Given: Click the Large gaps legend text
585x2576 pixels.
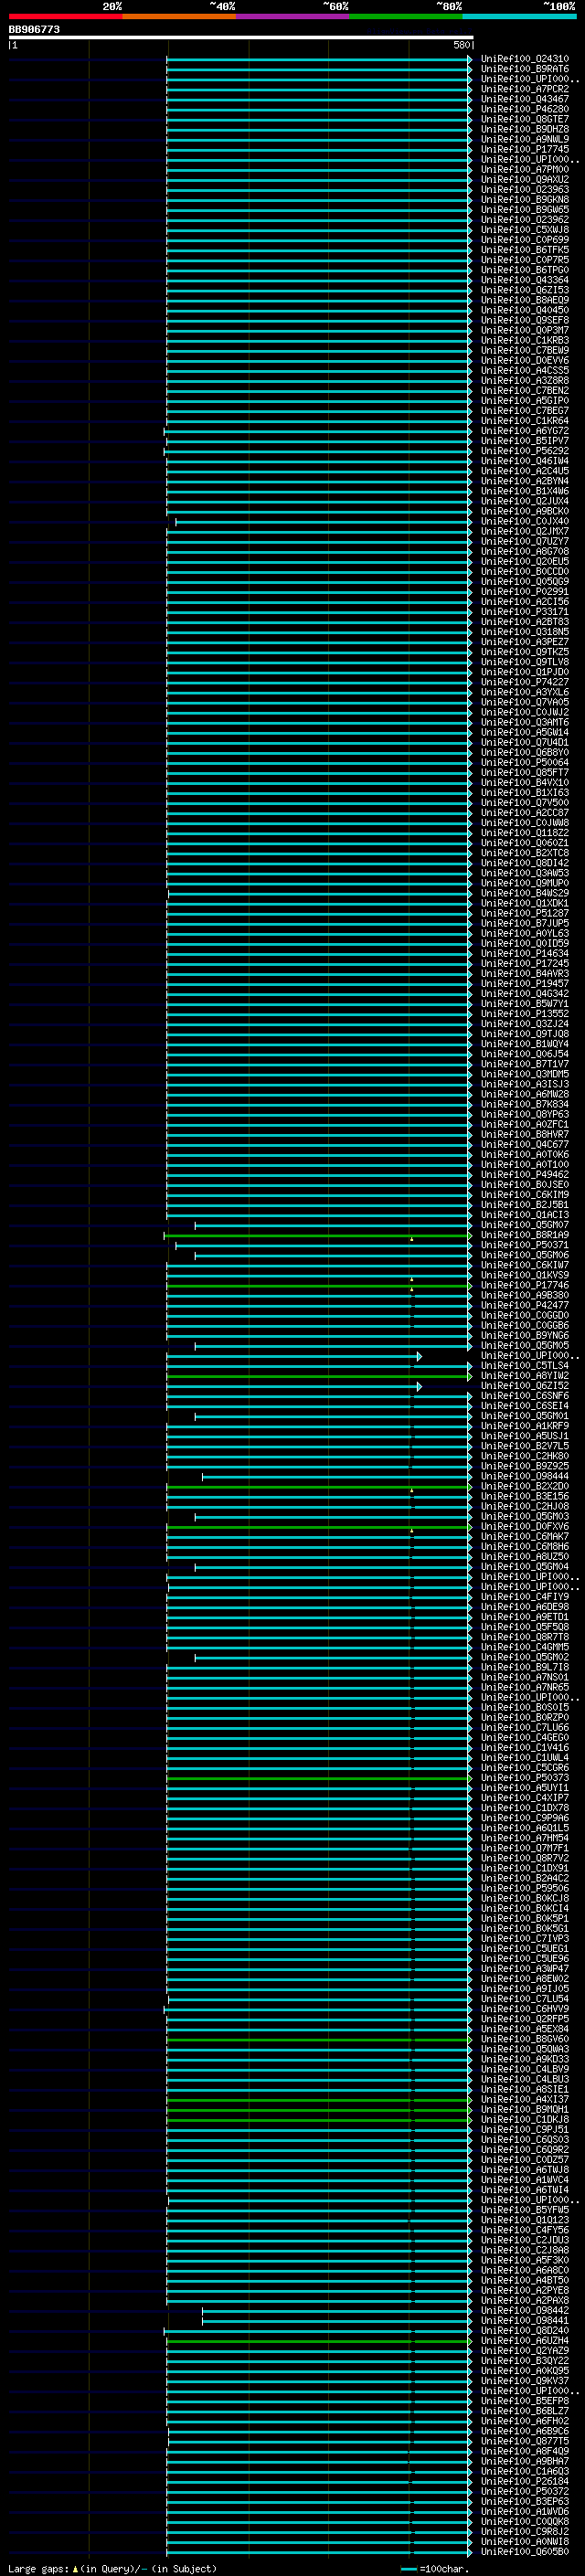Looking at the screenshot, I should click(38, 2569).
